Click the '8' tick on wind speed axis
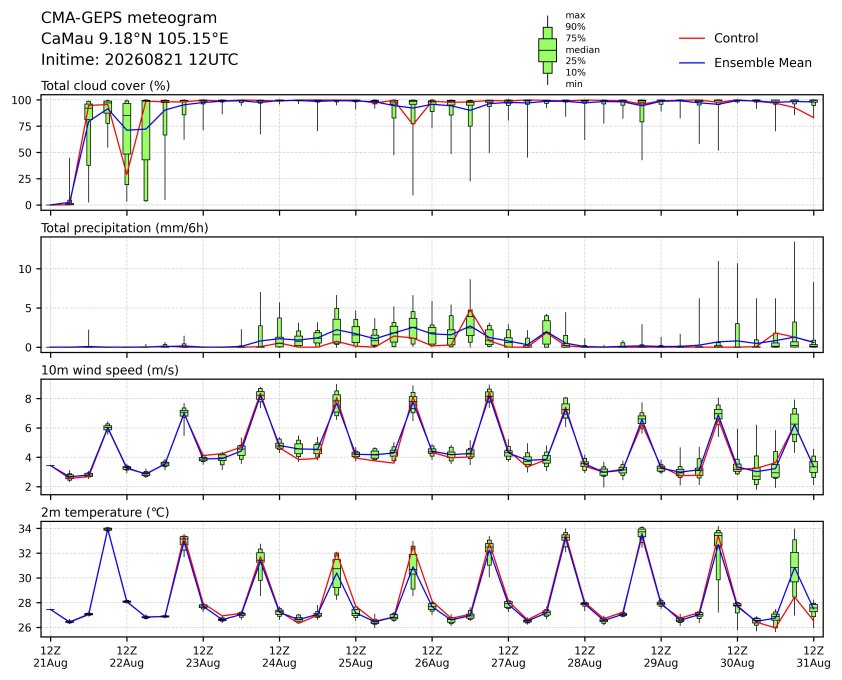The image size is (842, 680). pyautogui.click(x=29, y=399)
